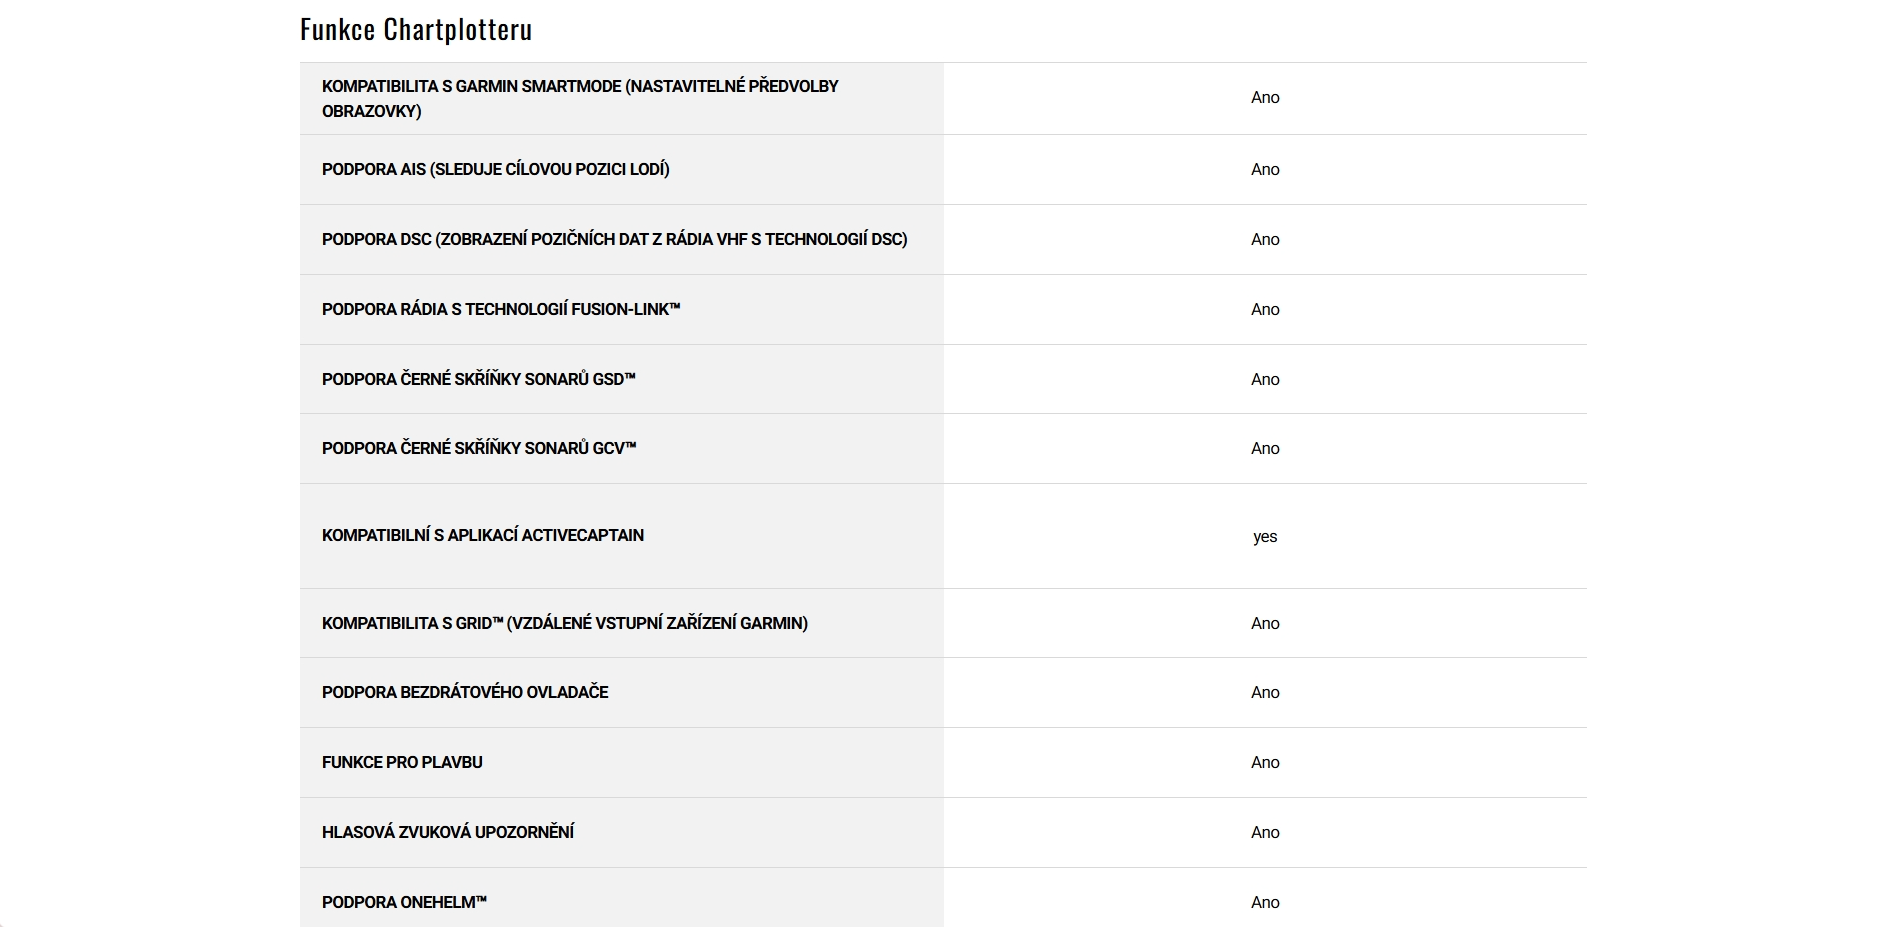This screenshot has height=927, width=1889.
Task: Click the Podpora AIS row label
Action: click(496, 169)
